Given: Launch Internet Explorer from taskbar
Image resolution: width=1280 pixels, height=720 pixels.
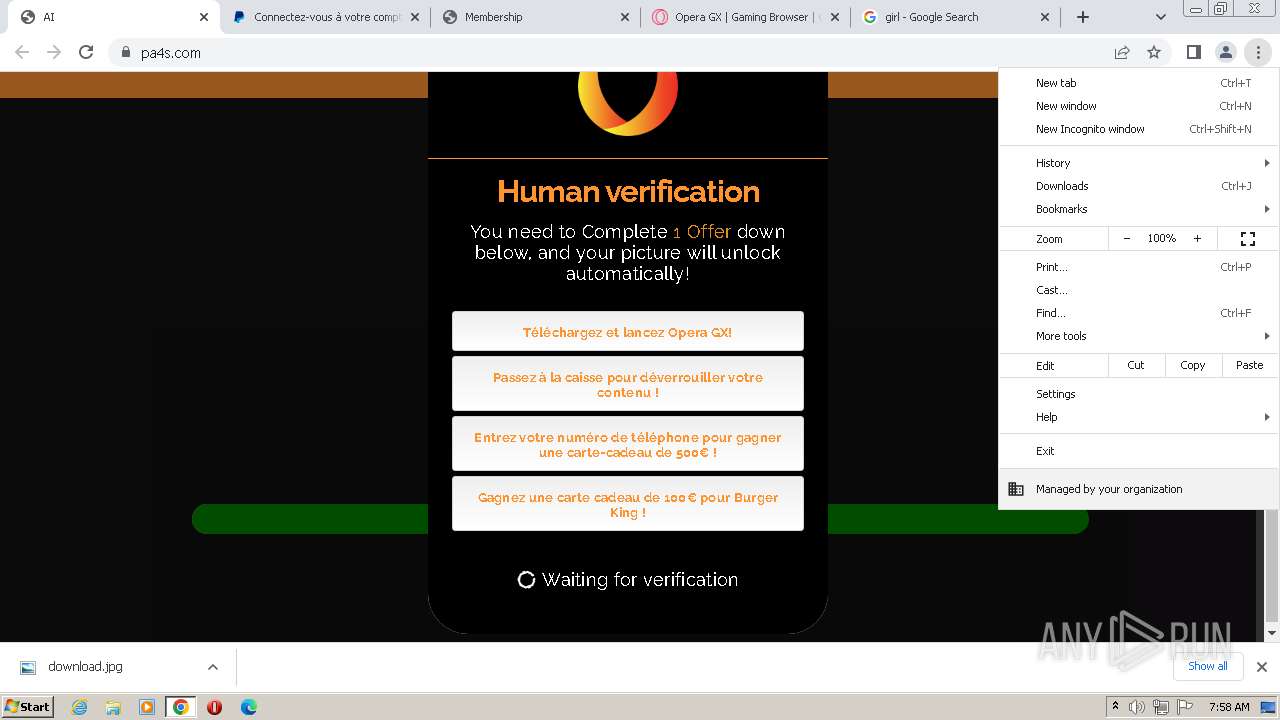Looking at the screenshot, I should tap(79, 707).
